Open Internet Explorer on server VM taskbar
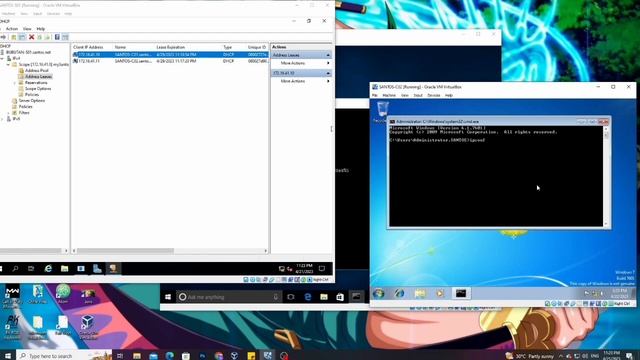The height and width of the screenshot is (360, 640). 48,268
